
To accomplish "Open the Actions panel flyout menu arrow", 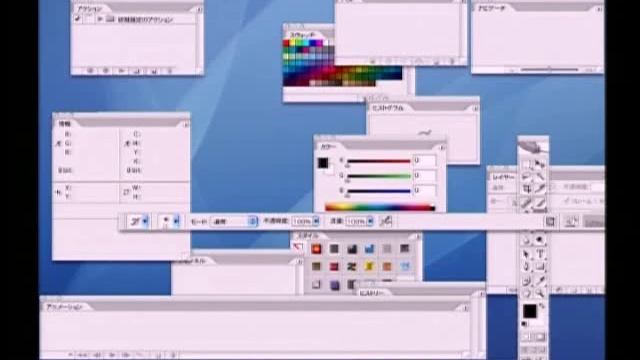I will (199, 9).
